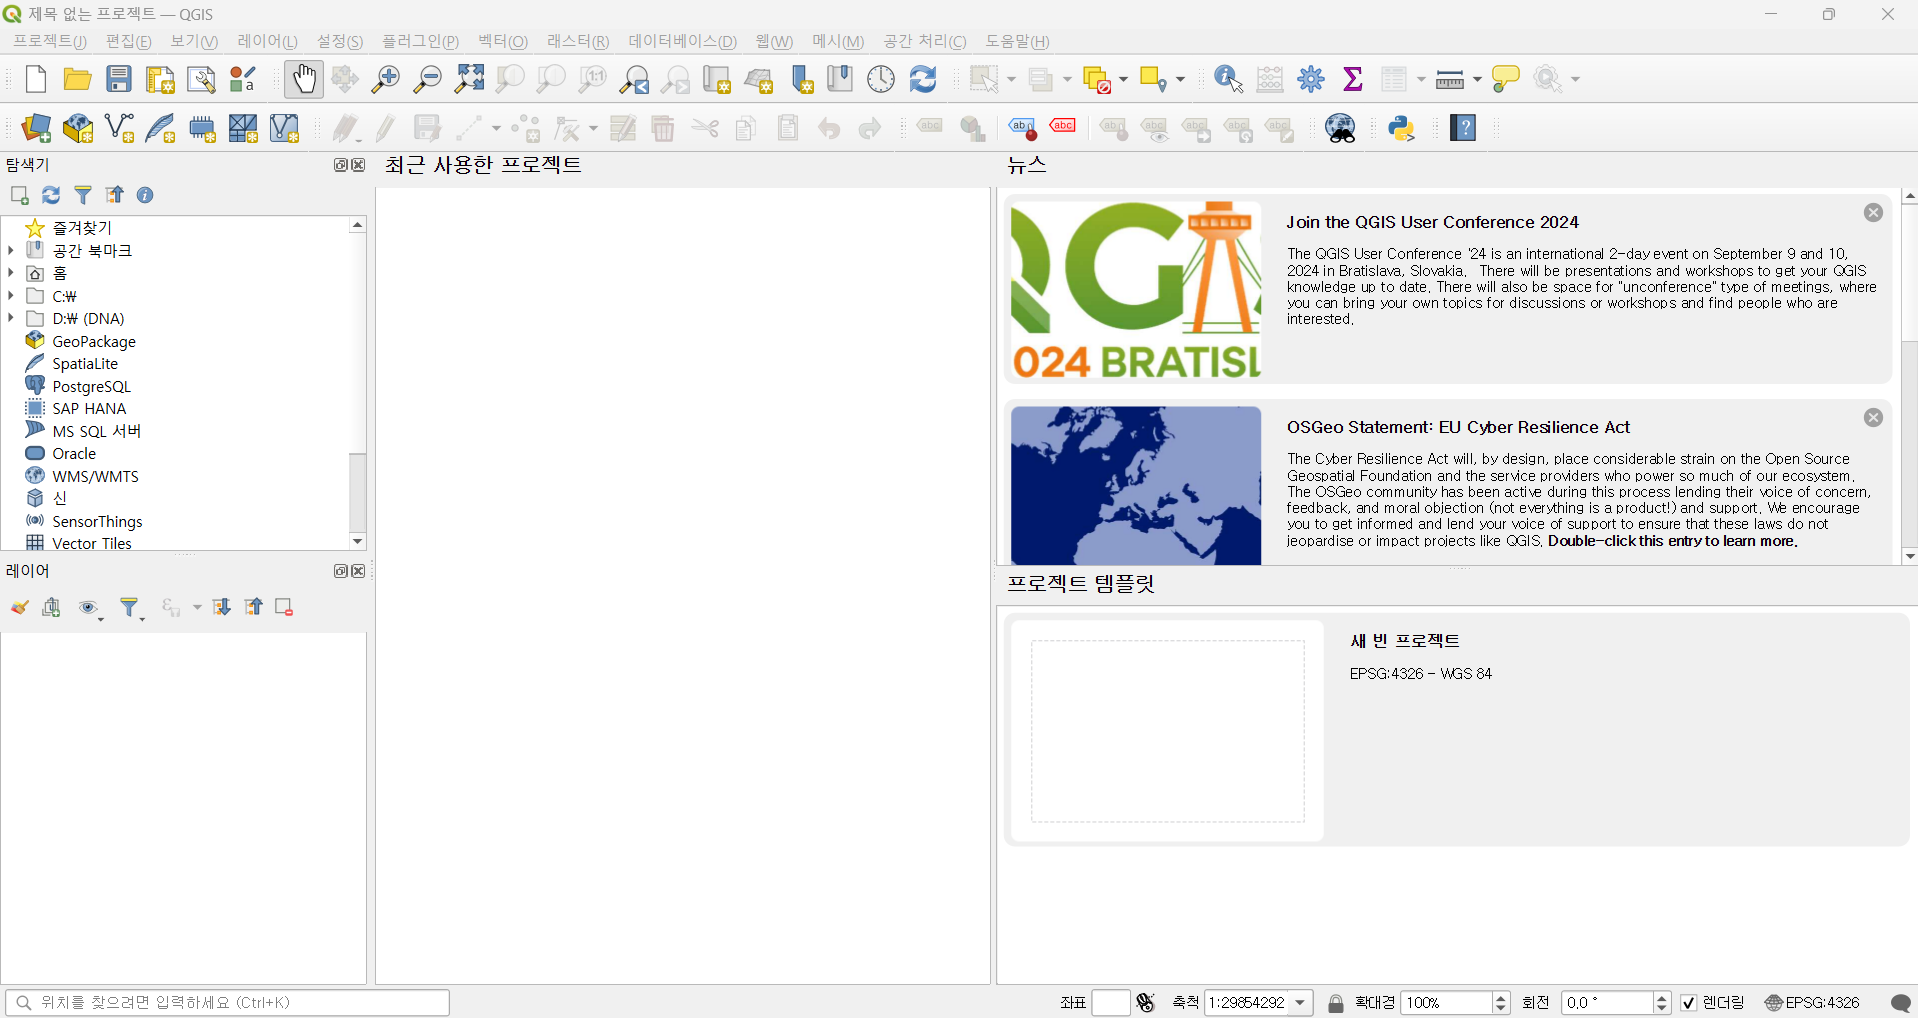Select the Zoom In magnifier tool
This screenshot has width=1918, height=1018.
pyautogui.click(x=385, y=79)
